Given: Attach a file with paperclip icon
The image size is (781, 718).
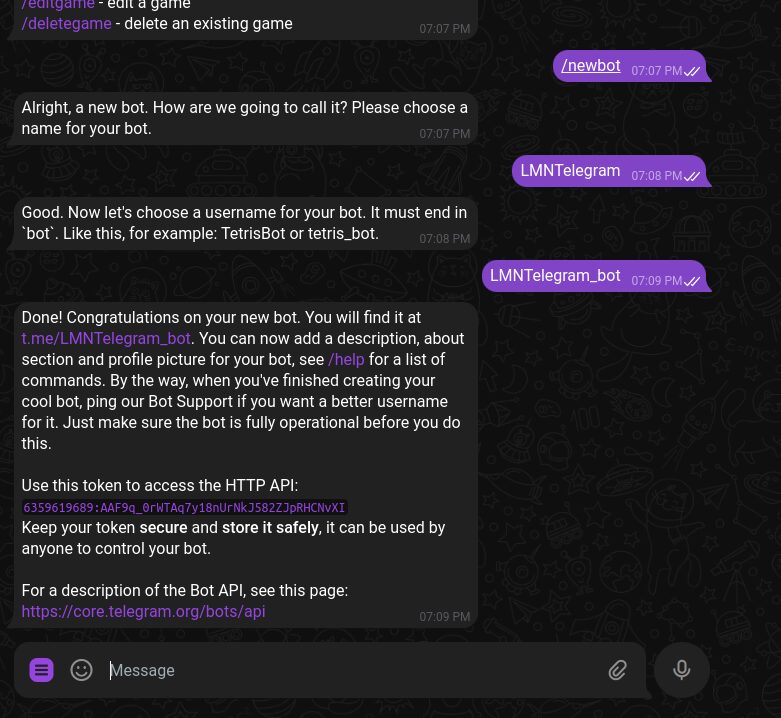Looking at the screenshot, I should (617, 670).
